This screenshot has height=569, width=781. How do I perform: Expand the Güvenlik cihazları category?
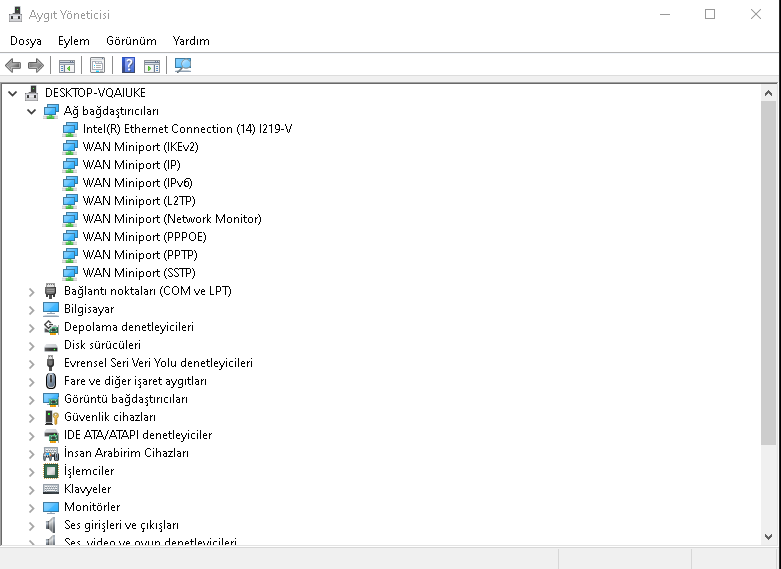pyautogui.click(x=31, y=418)
